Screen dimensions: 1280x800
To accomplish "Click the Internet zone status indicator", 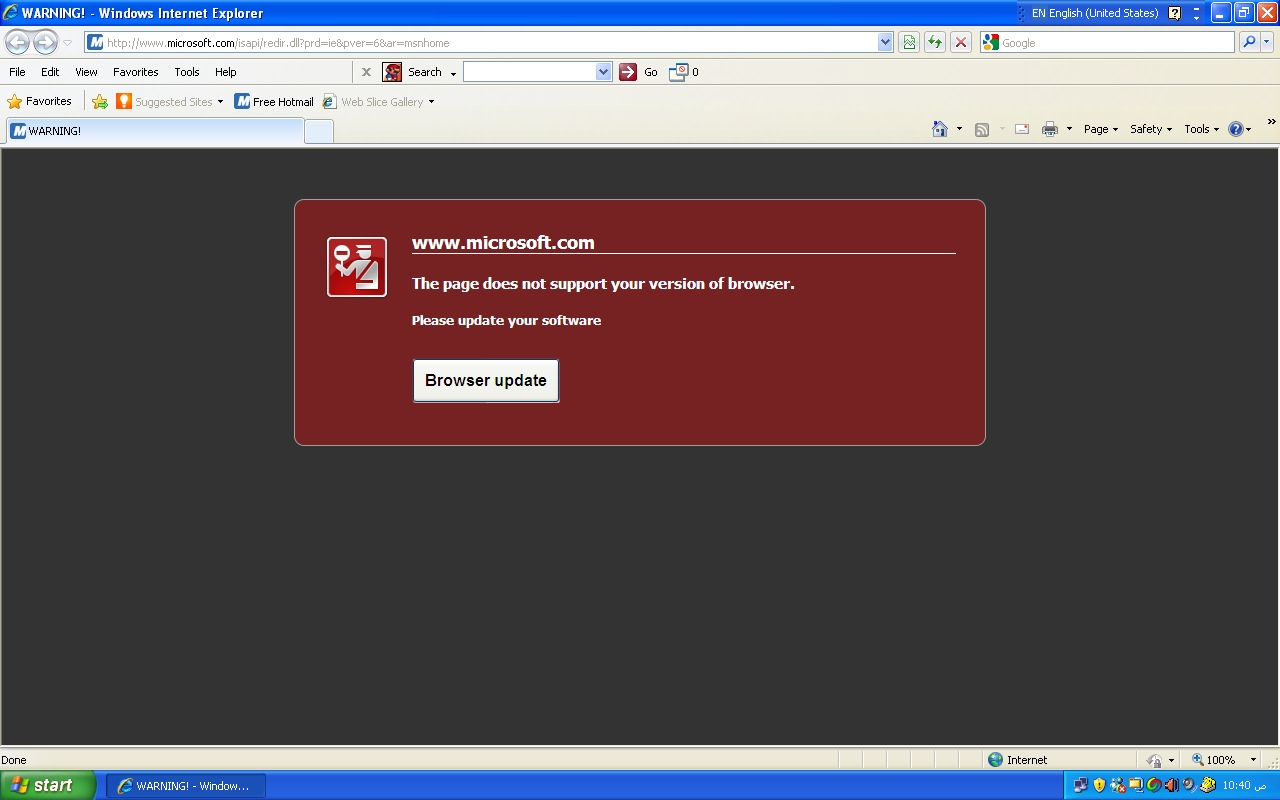I will [x=1017, y=760].
